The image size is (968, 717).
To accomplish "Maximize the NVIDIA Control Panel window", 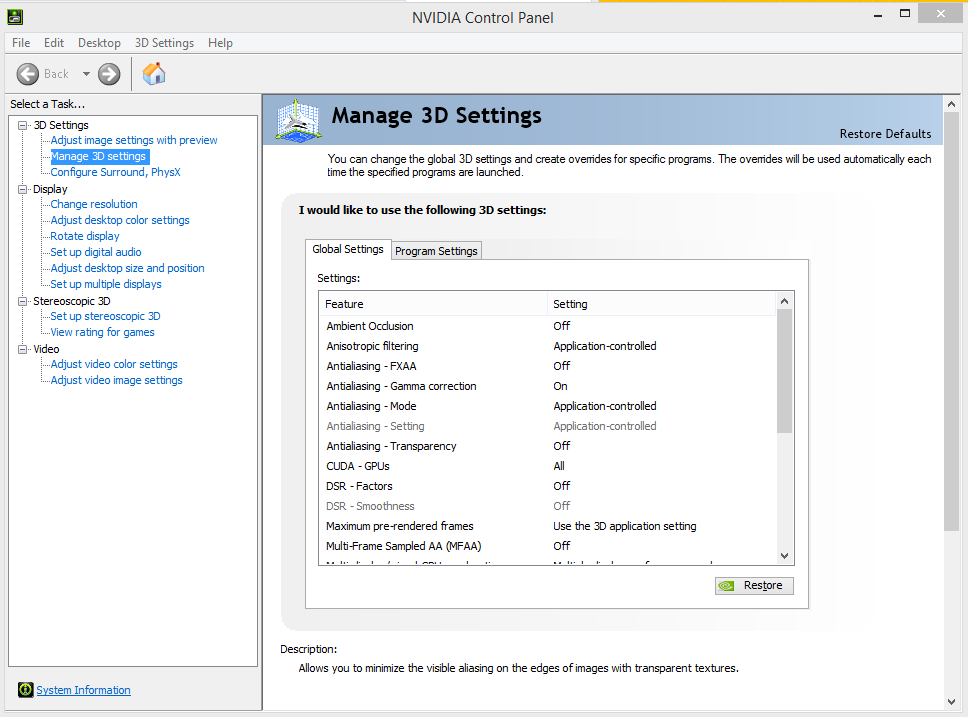I will tap(905, 14).
